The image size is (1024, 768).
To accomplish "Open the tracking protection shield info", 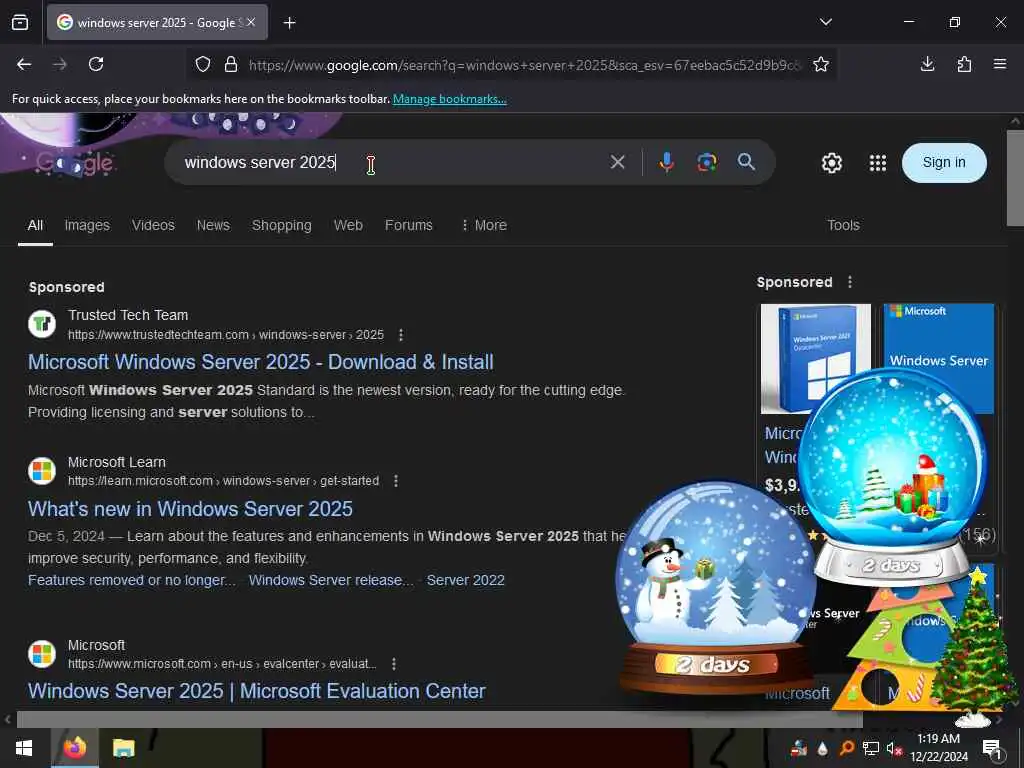I will point(203,64).
